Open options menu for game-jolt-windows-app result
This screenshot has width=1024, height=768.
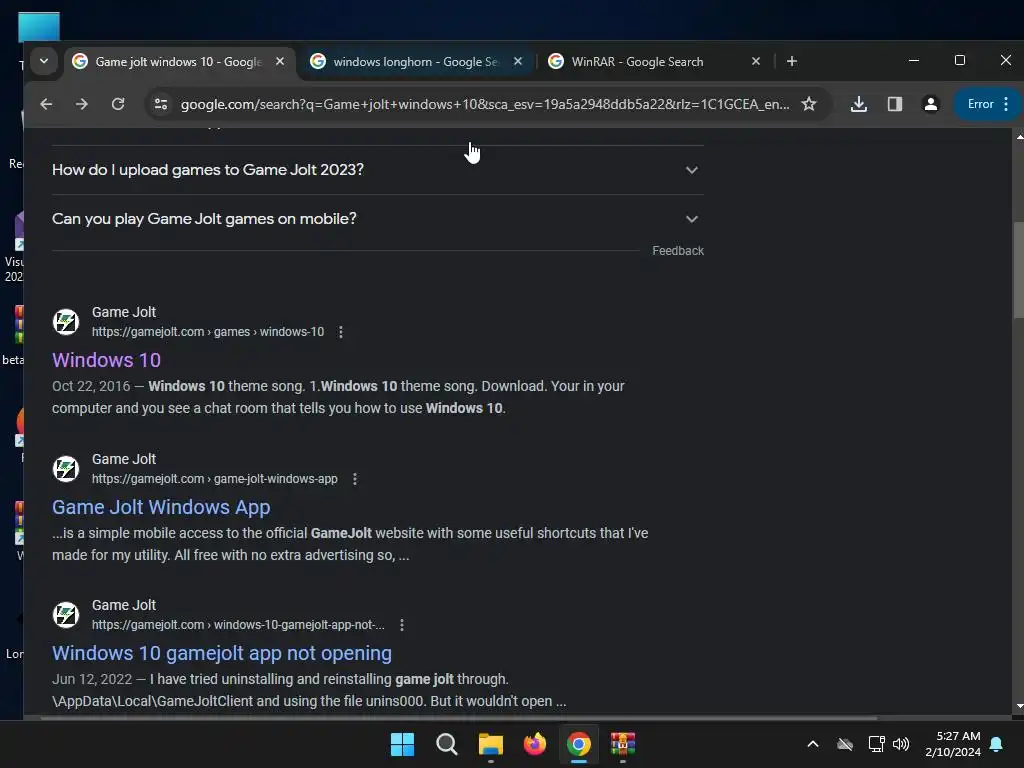[x=355, y=479]
